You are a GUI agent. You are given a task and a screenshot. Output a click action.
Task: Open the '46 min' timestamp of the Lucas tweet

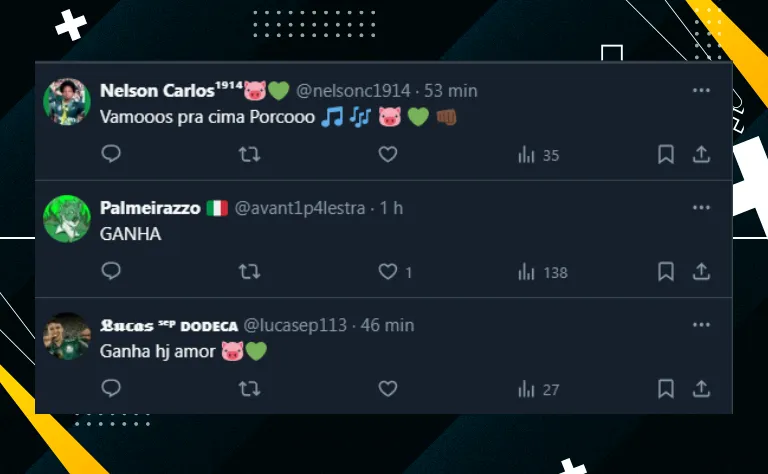click(x=387, y=325)
